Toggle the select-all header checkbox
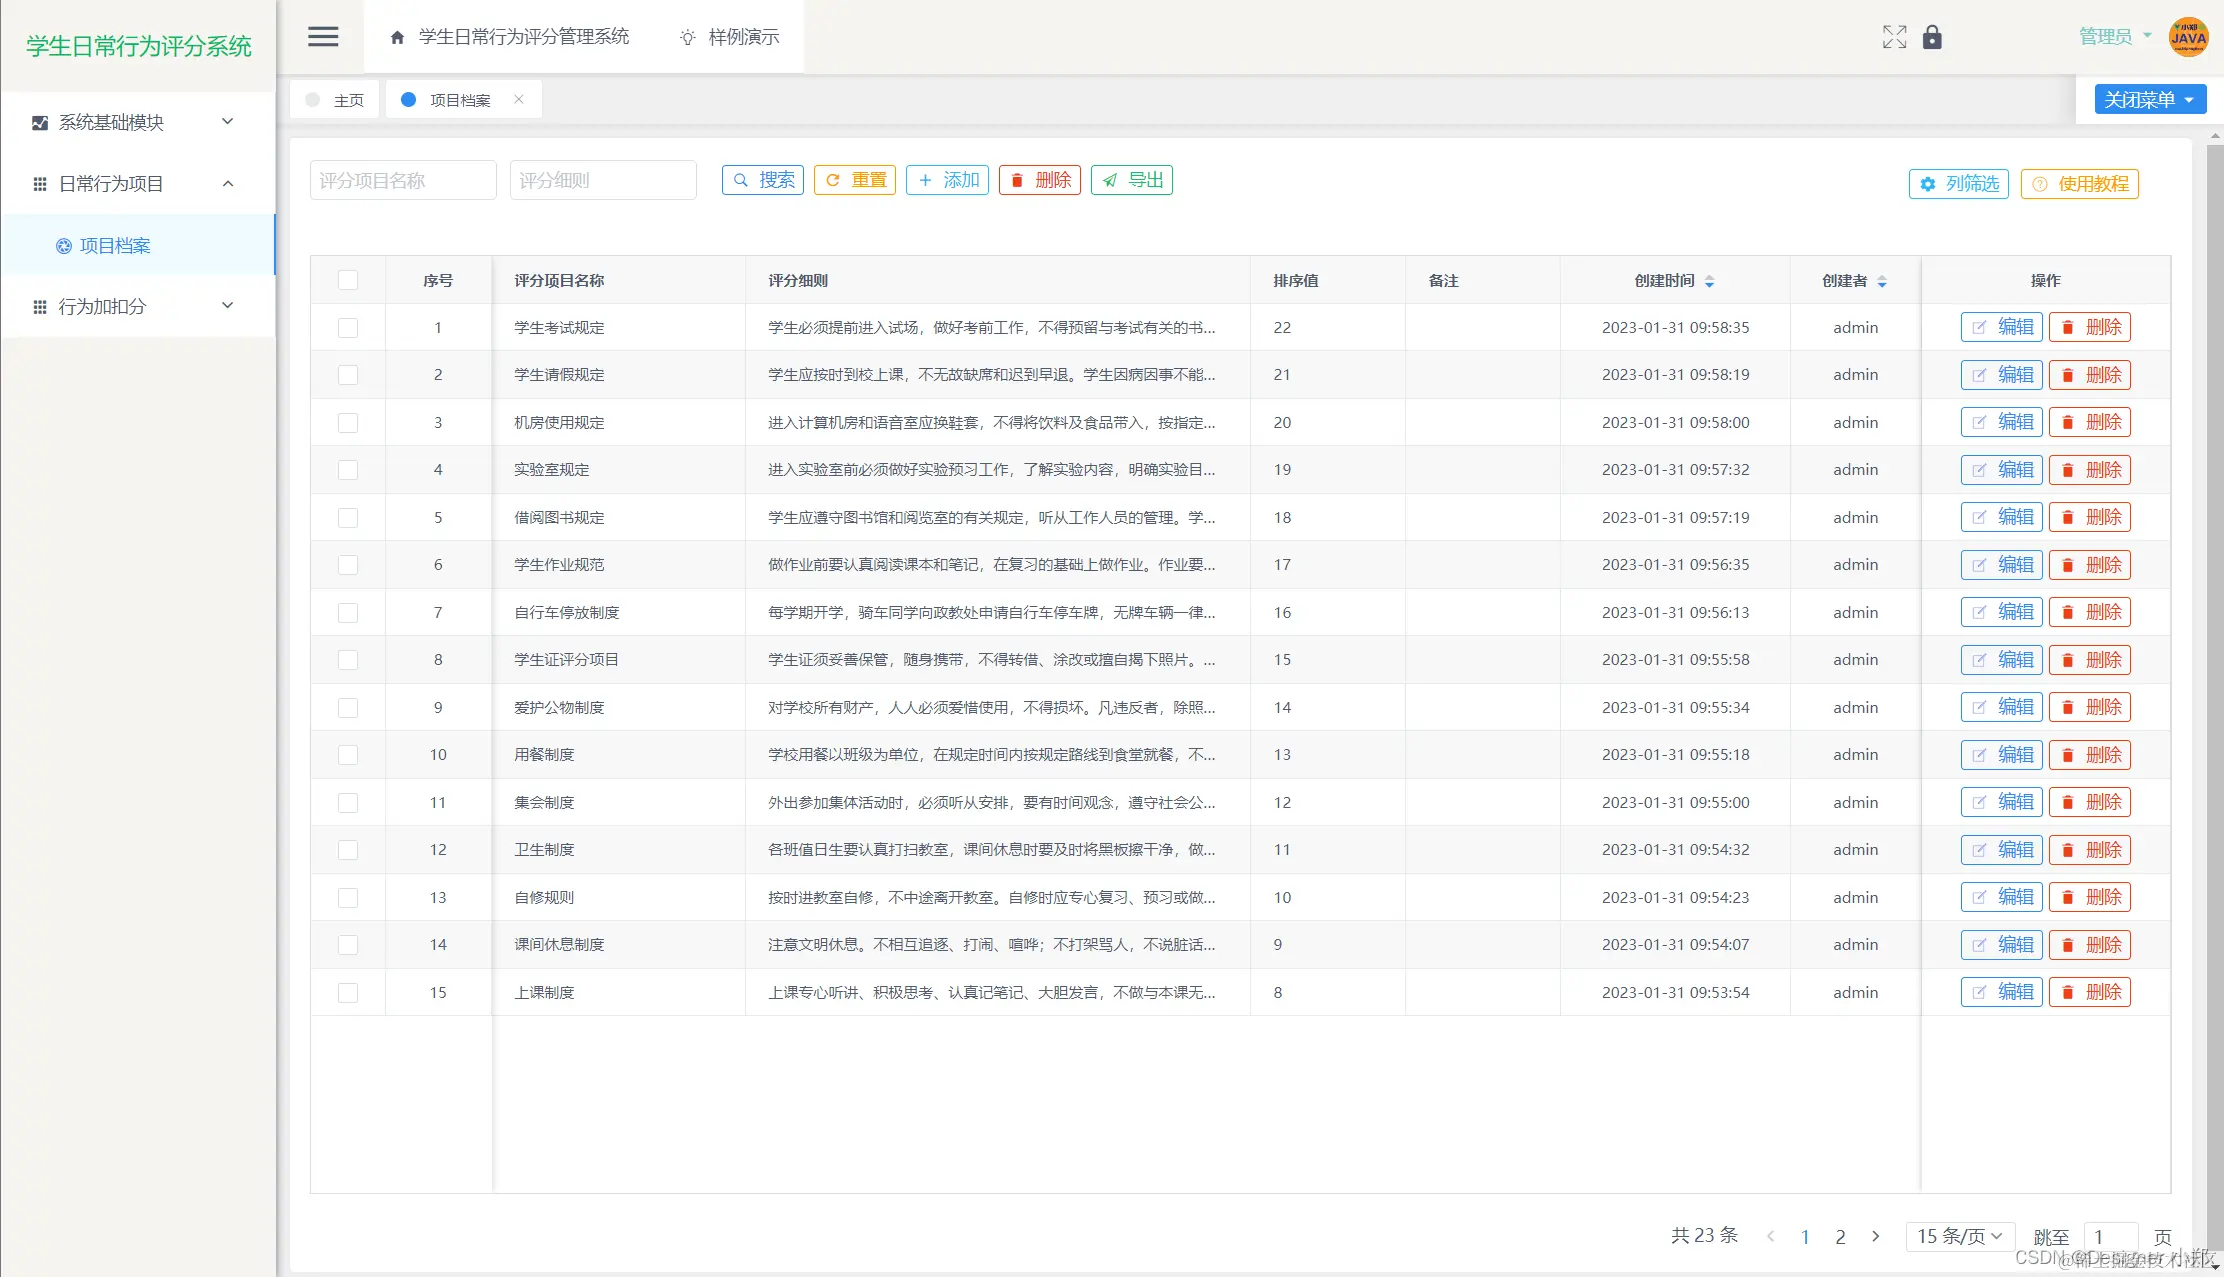Image resolution: width=2224 pixels, height=1277 pixels. 348,280
